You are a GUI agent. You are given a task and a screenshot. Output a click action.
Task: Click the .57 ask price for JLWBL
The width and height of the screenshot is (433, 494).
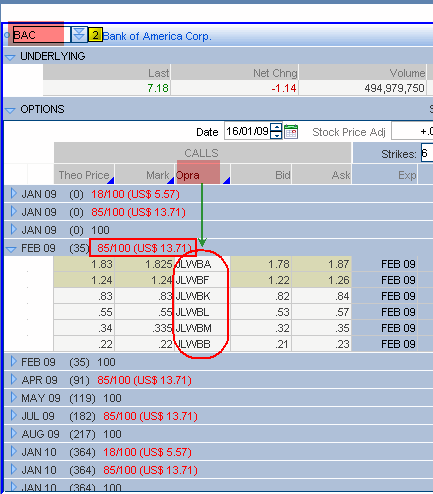pyautogui.click(x=322, y=312)
